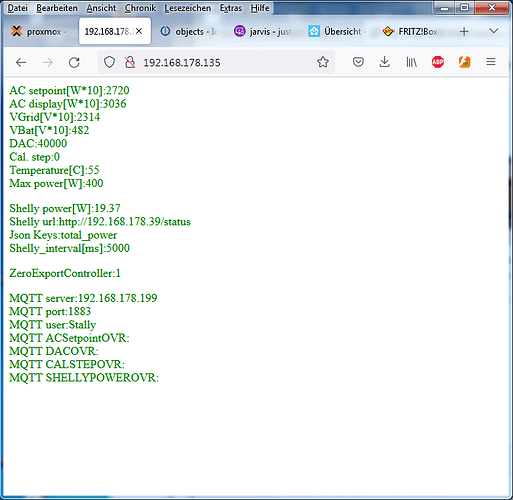Open Adblock Plus extension
Viewport: 513px width, 500px height.
pyautogui.click(x=438, y=62)
